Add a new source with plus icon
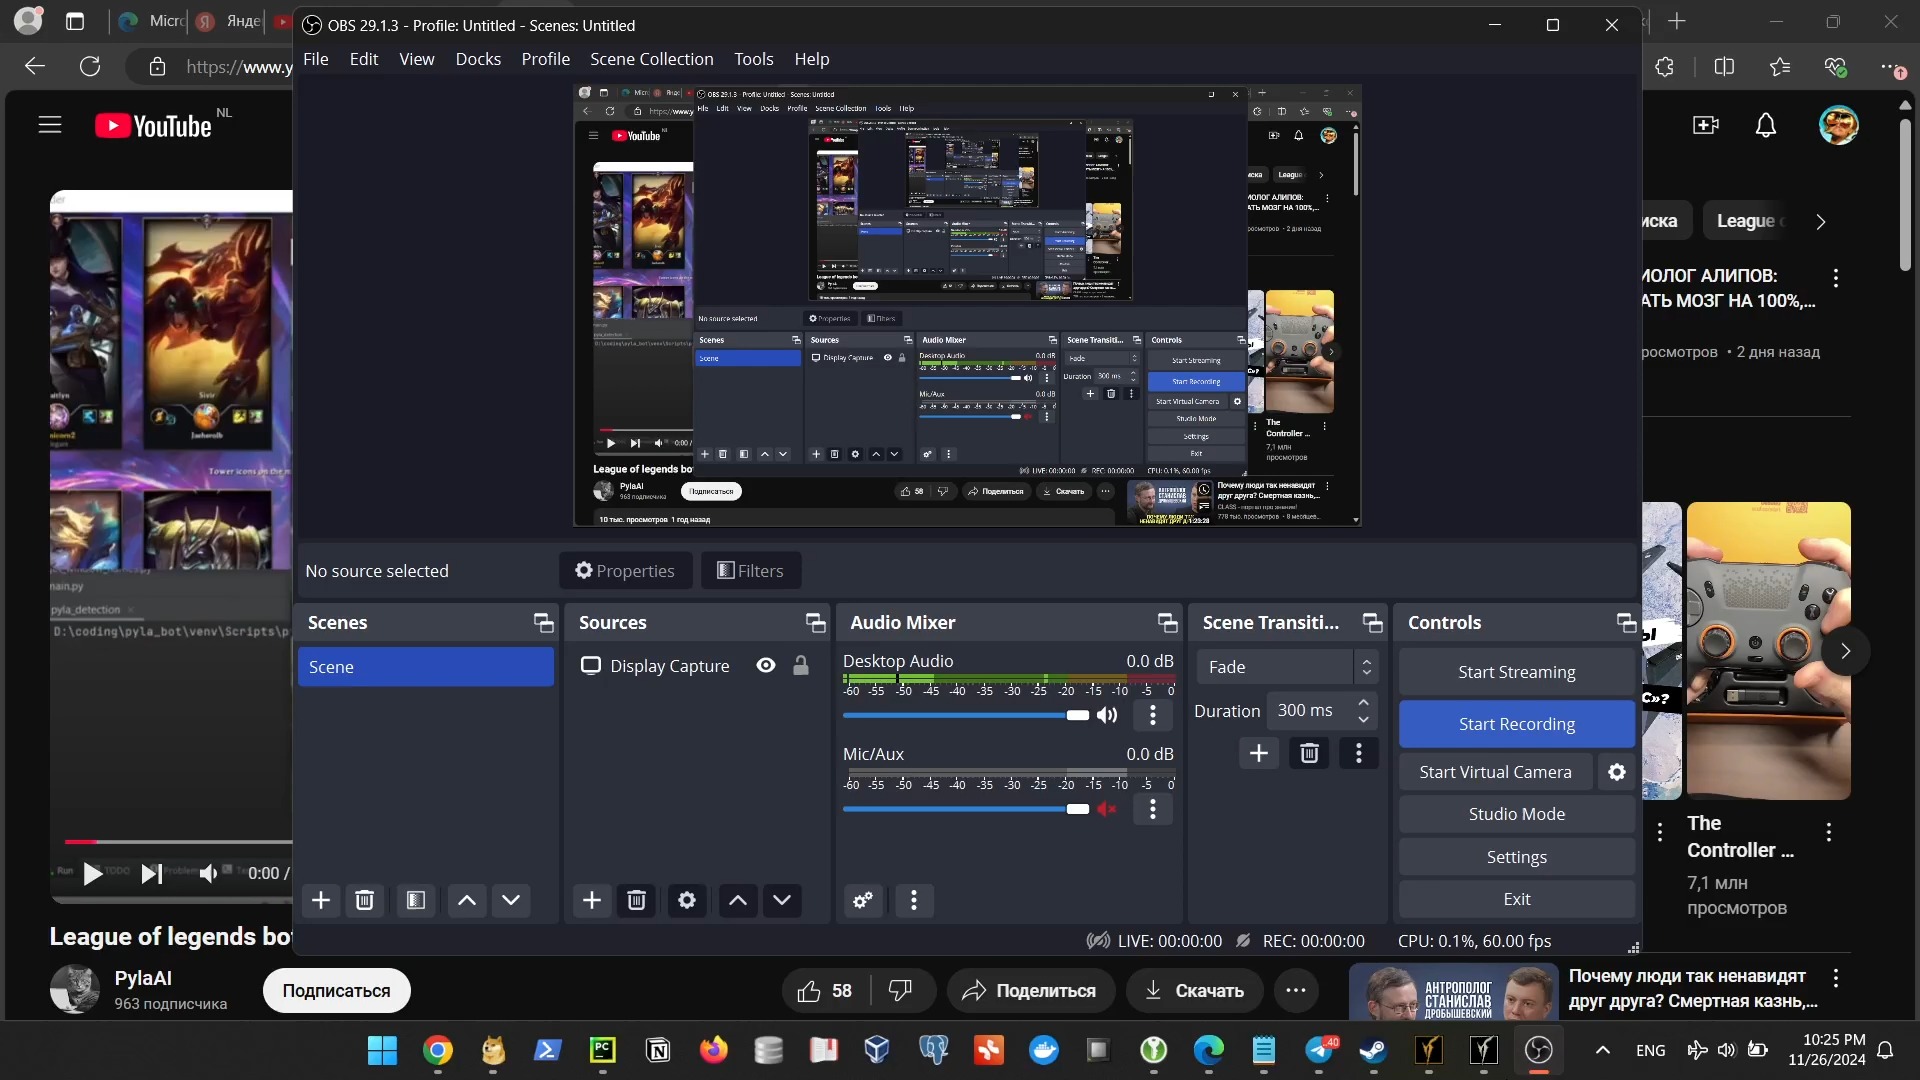The height and width of the screenshot is (1080, 1920). (592, 900)
